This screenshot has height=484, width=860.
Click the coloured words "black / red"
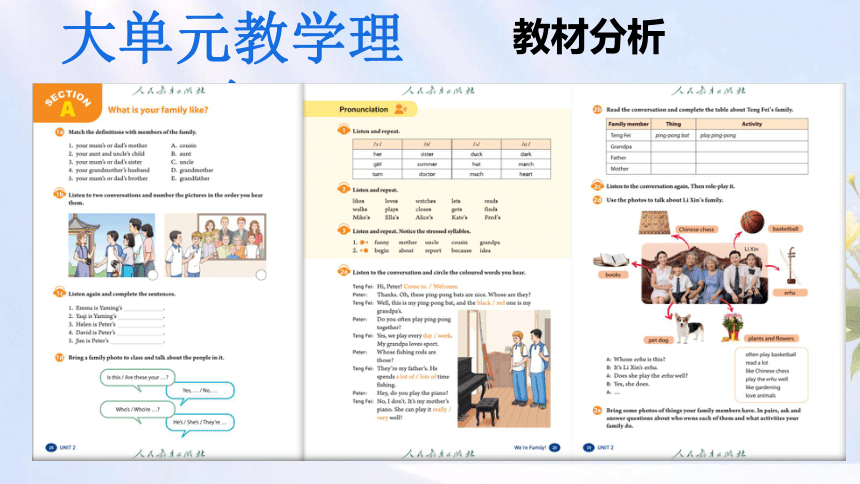[491, 303]
